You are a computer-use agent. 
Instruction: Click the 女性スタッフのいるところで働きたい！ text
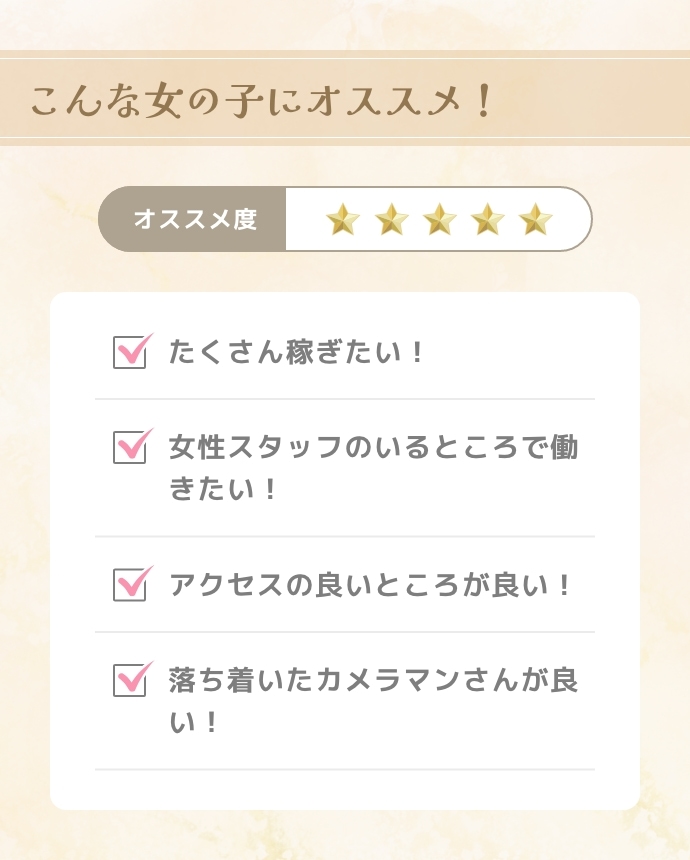coord(372,468)
